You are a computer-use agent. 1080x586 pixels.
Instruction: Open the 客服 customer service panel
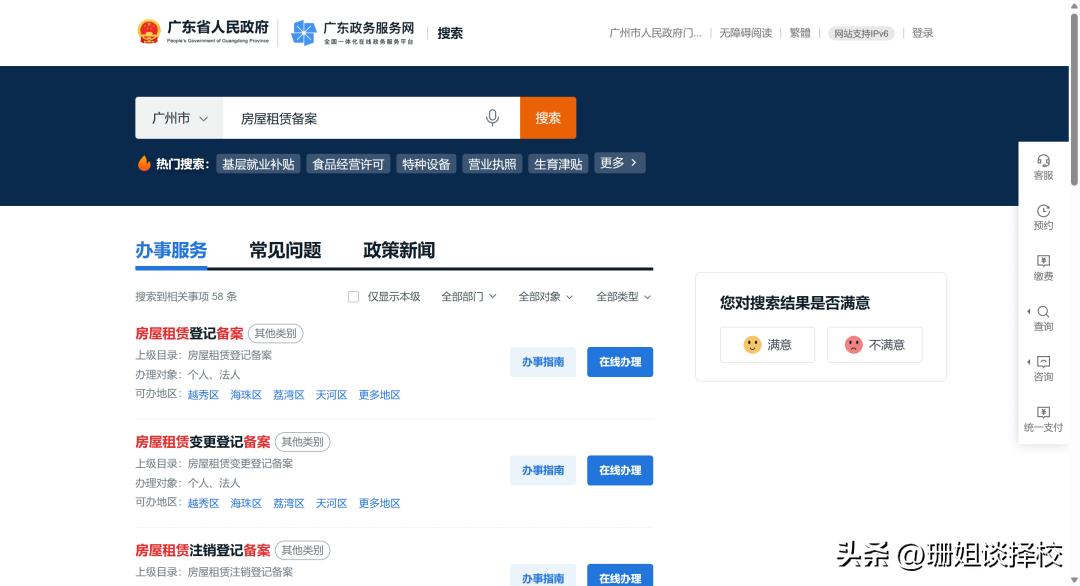(x=1043, y=167)
